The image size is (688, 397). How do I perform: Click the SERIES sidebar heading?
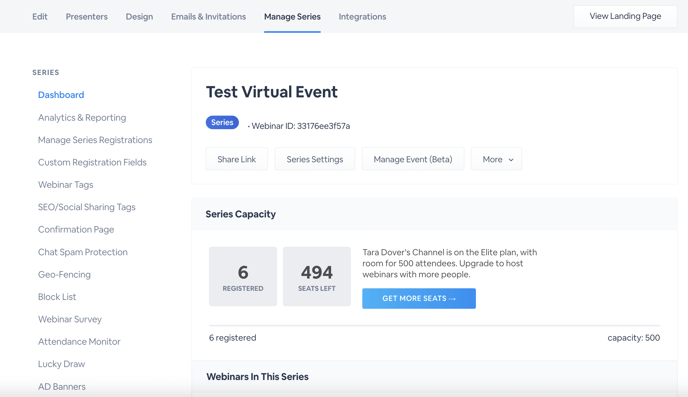point(46,72)
